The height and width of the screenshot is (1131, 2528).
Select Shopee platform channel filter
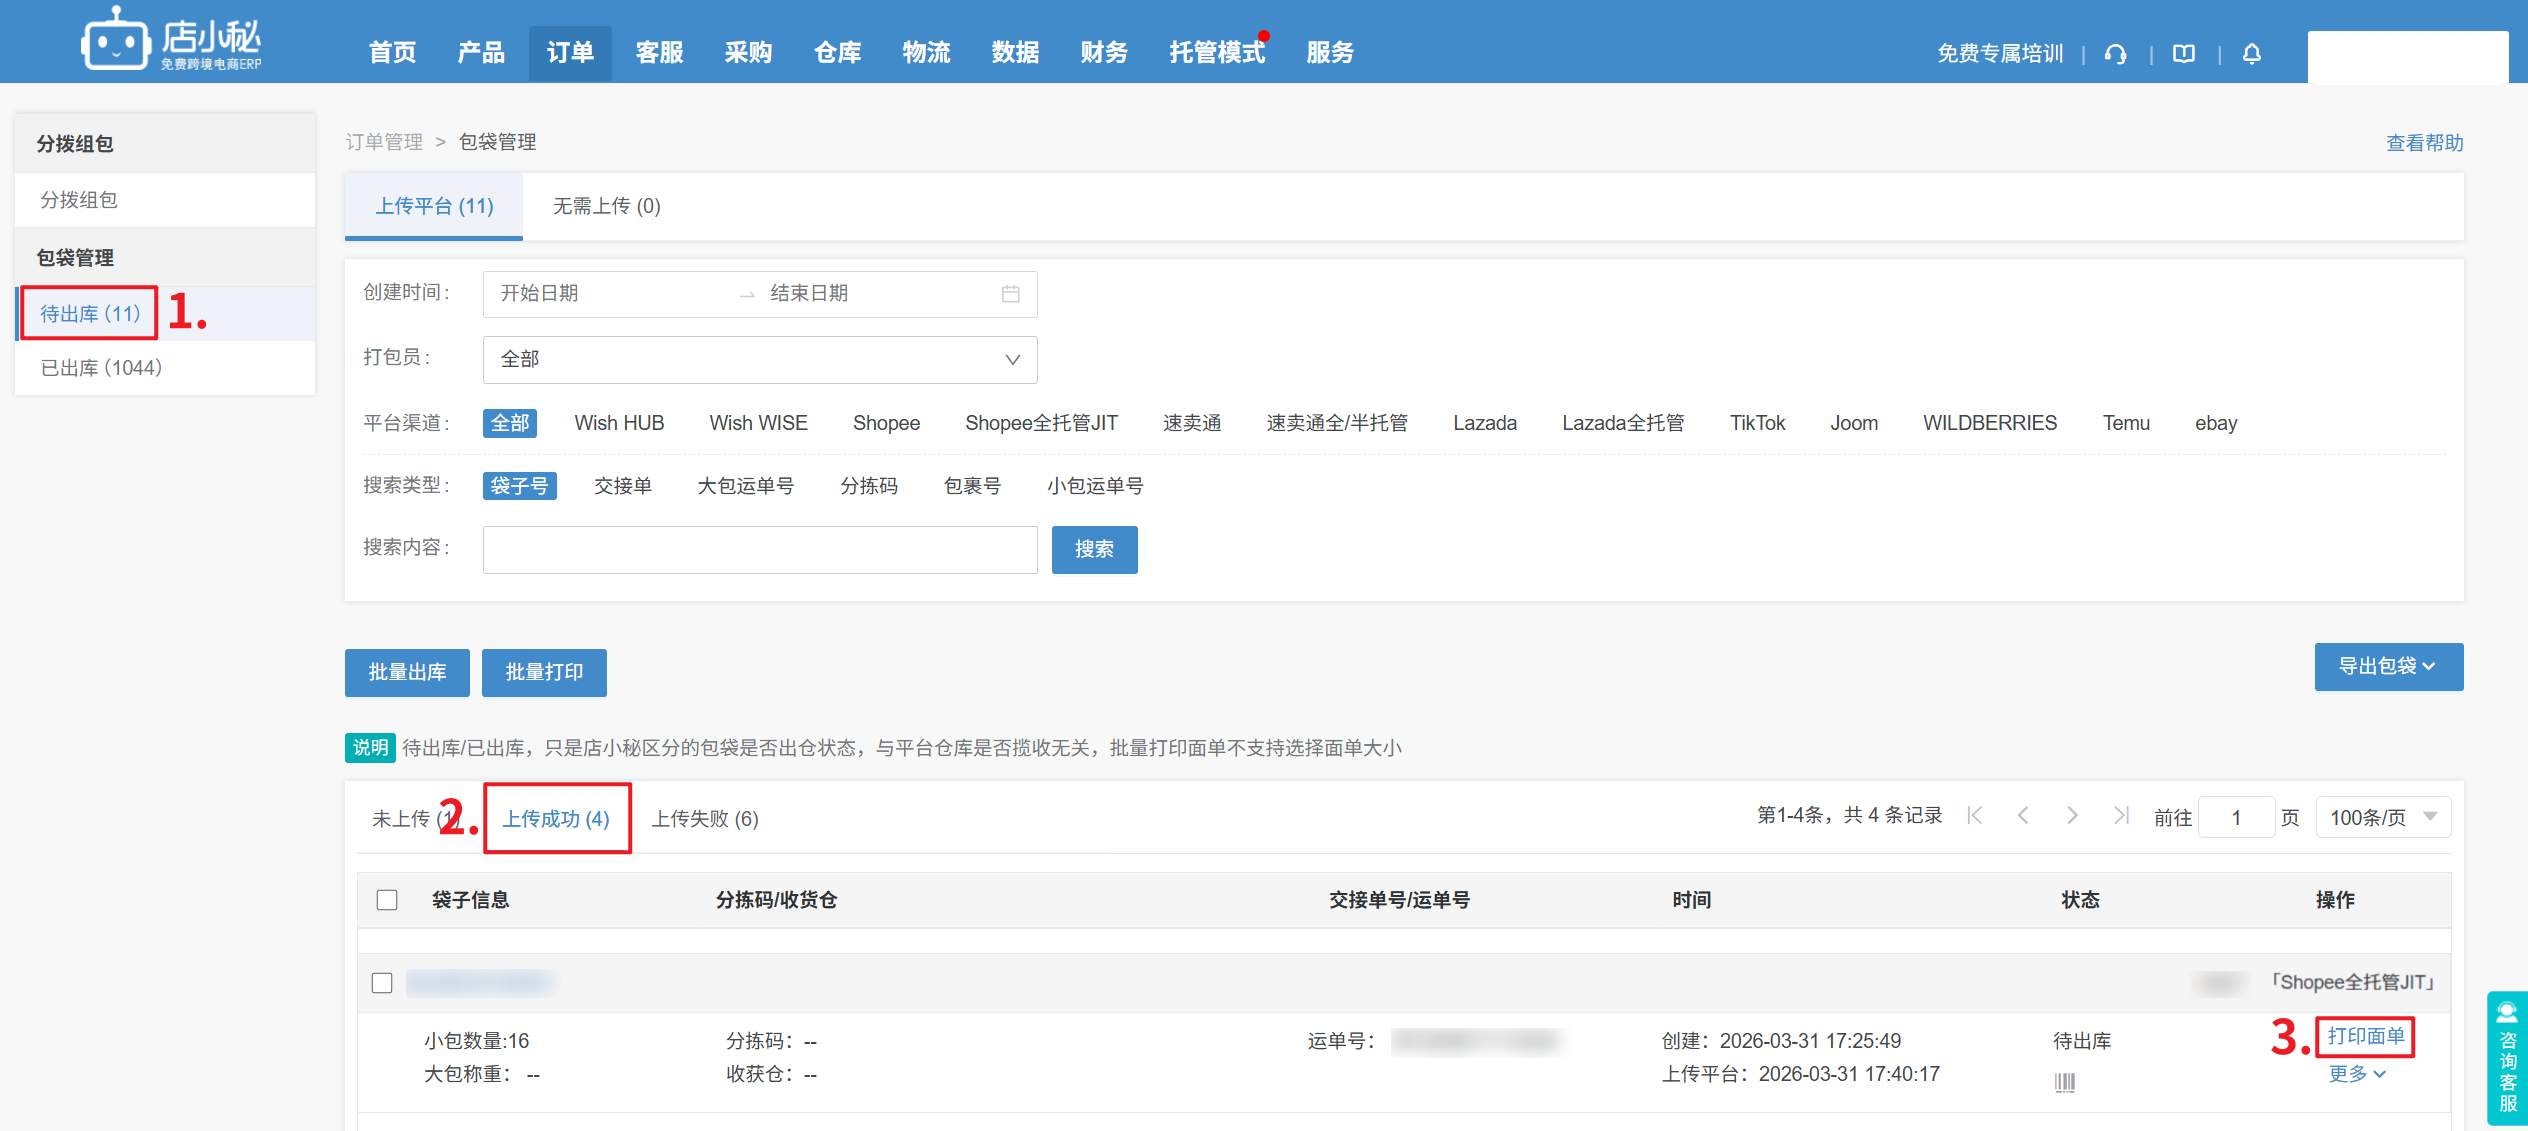pos(886,423)
